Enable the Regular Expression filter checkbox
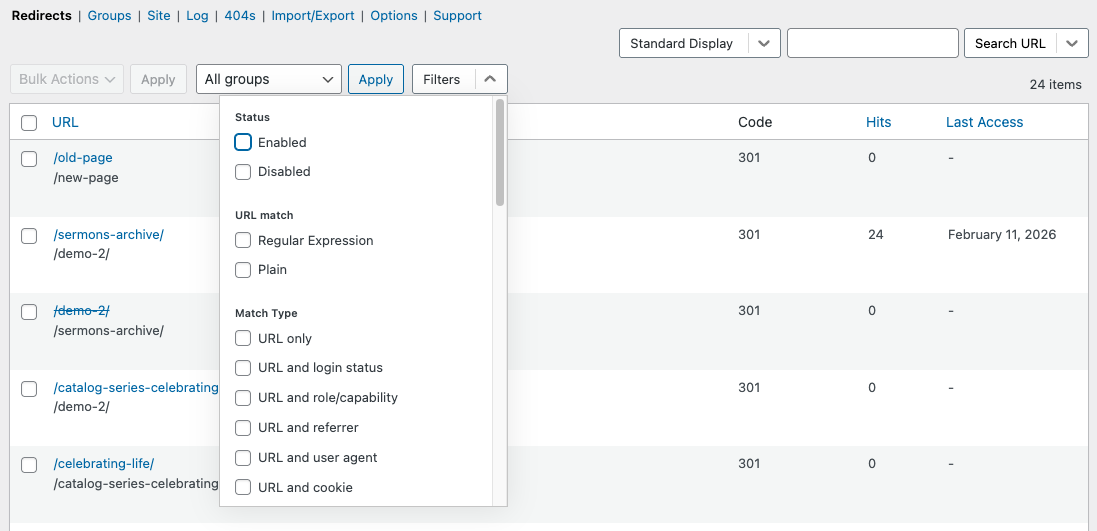The width and height of the screenshot is (1097, 531). (x=243, y=241)
